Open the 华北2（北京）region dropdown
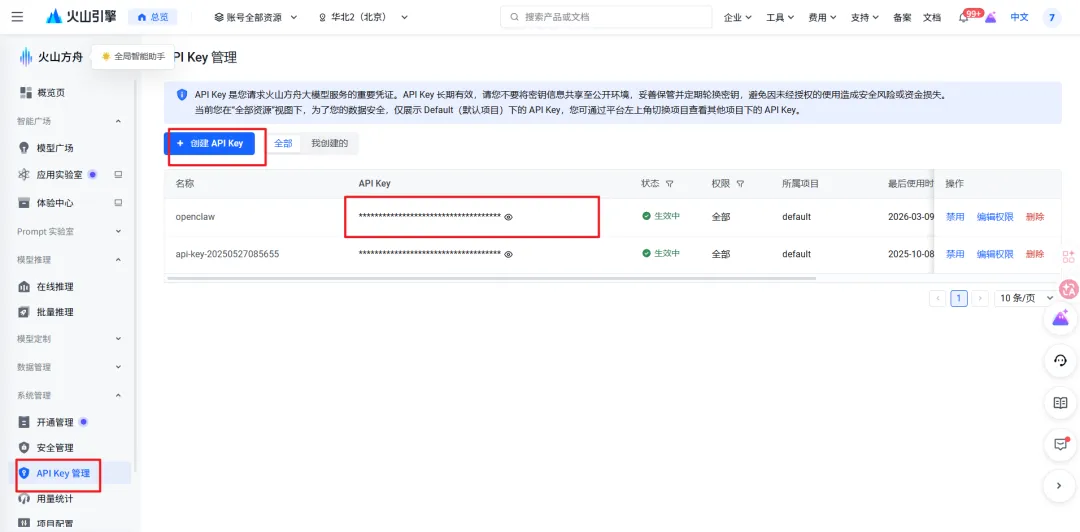Image resolution: width=1080 pixels, height=532 pixels. (363, 17)
